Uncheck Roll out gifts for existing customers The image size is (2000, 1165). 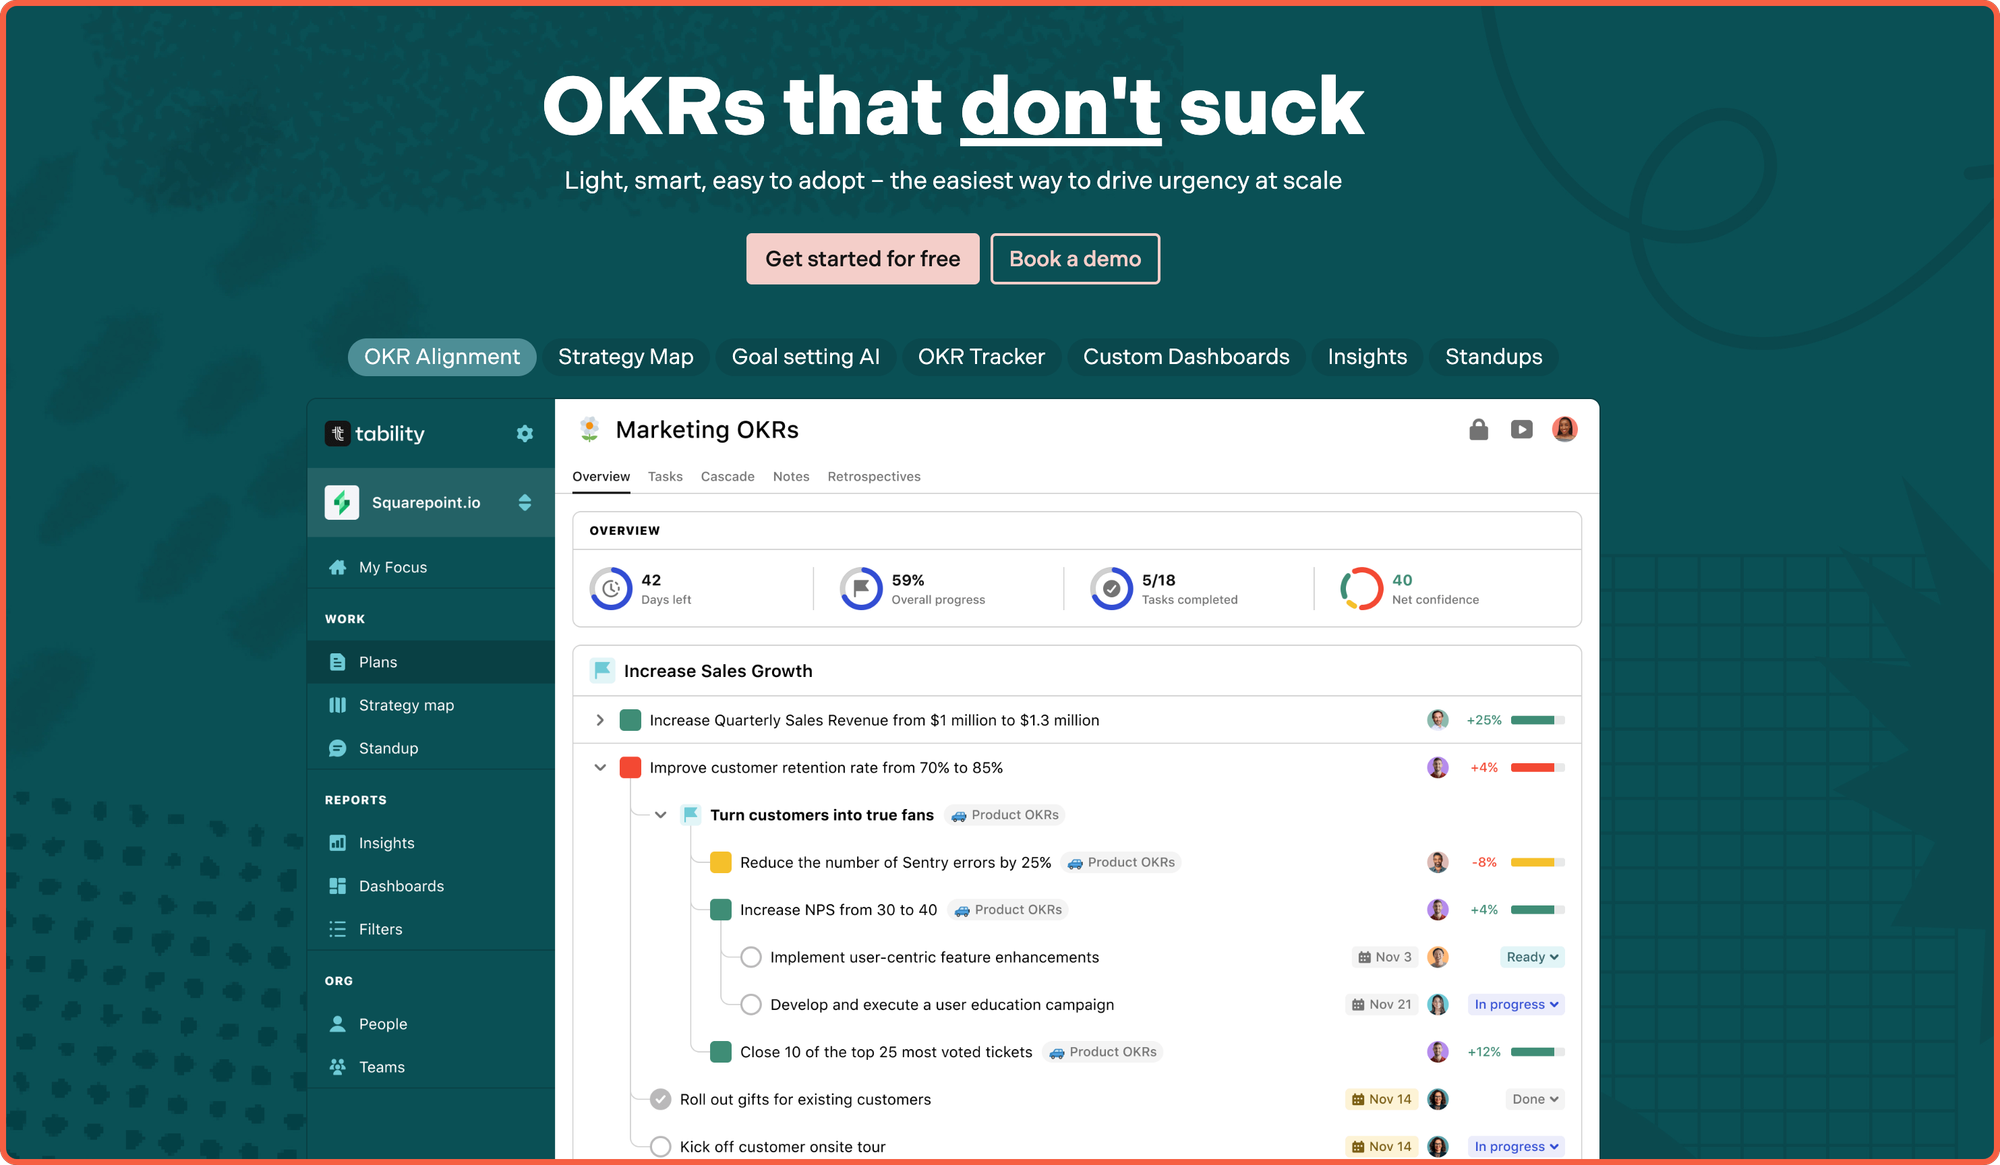[x=660, y=1099]
